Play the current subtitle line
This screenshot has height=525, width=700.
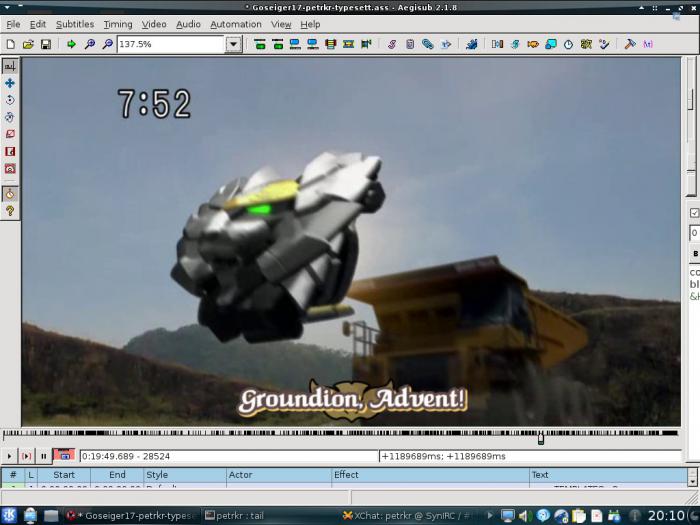[26, 456]
